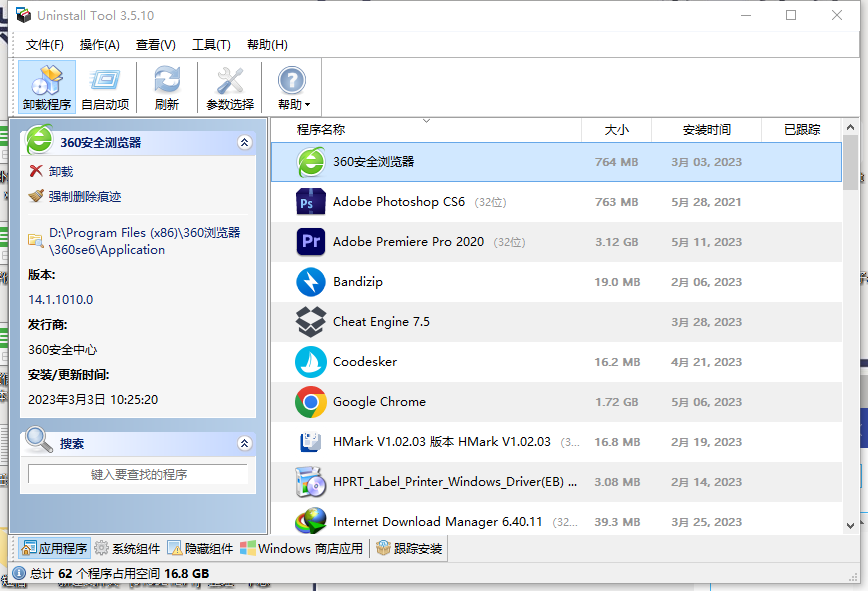Switch to the 应用程序 tab

pyautogui.click(x=54, y=548)
